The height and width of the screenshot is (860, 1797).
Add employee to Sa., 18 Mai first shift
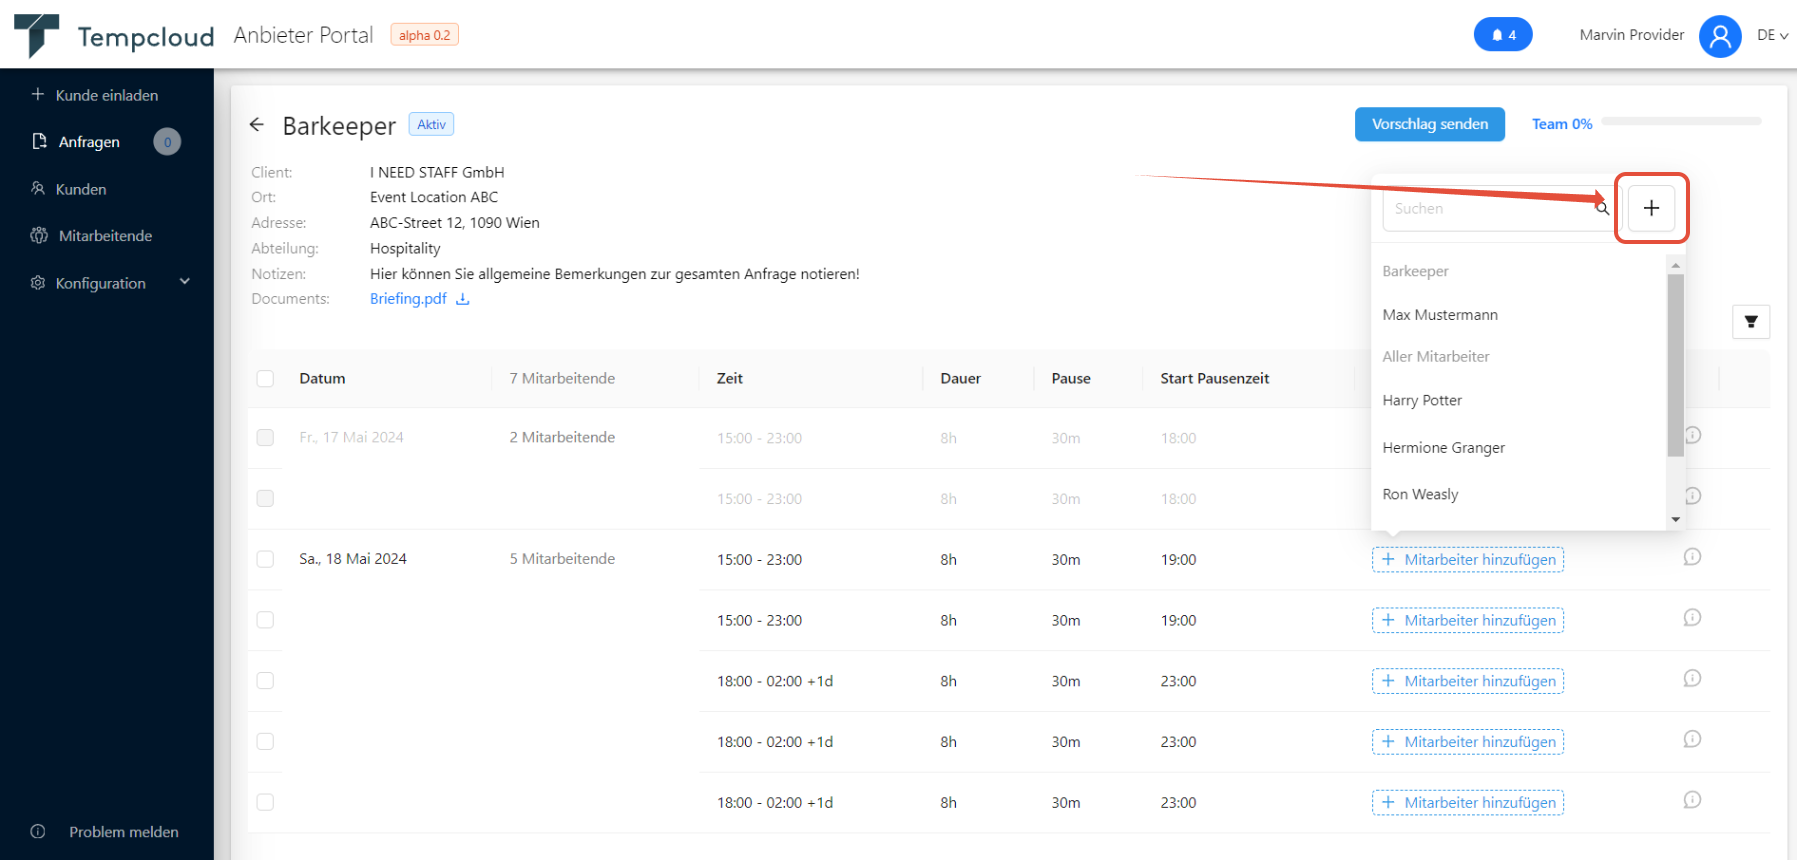(x=1468, y=560)
